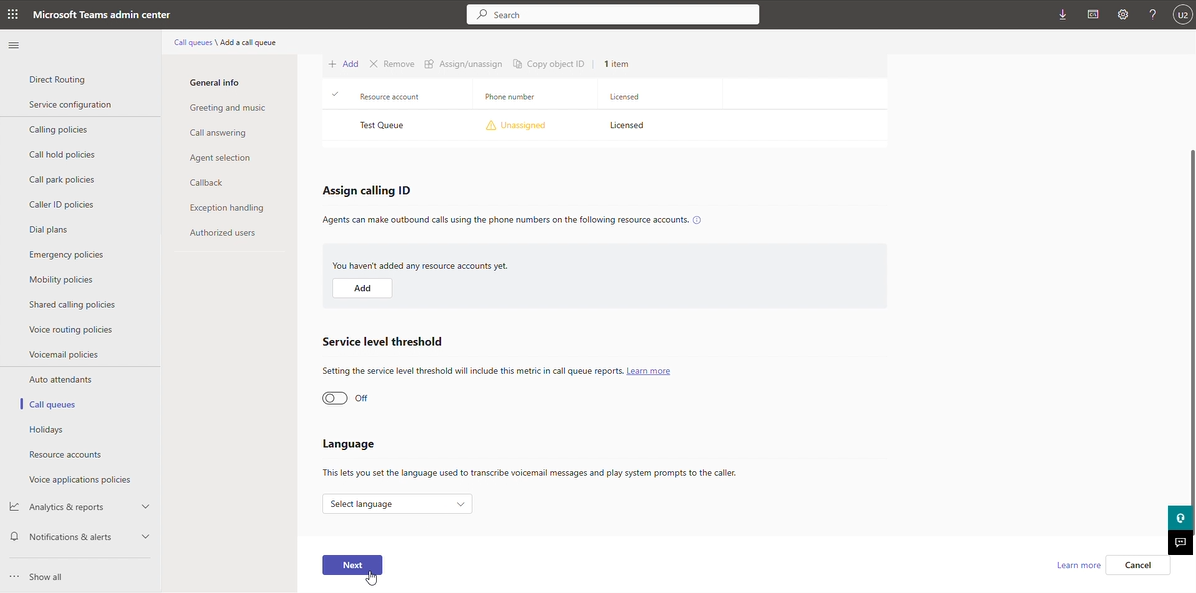Select the Test Queue resource account row

[x=605, y=125]
